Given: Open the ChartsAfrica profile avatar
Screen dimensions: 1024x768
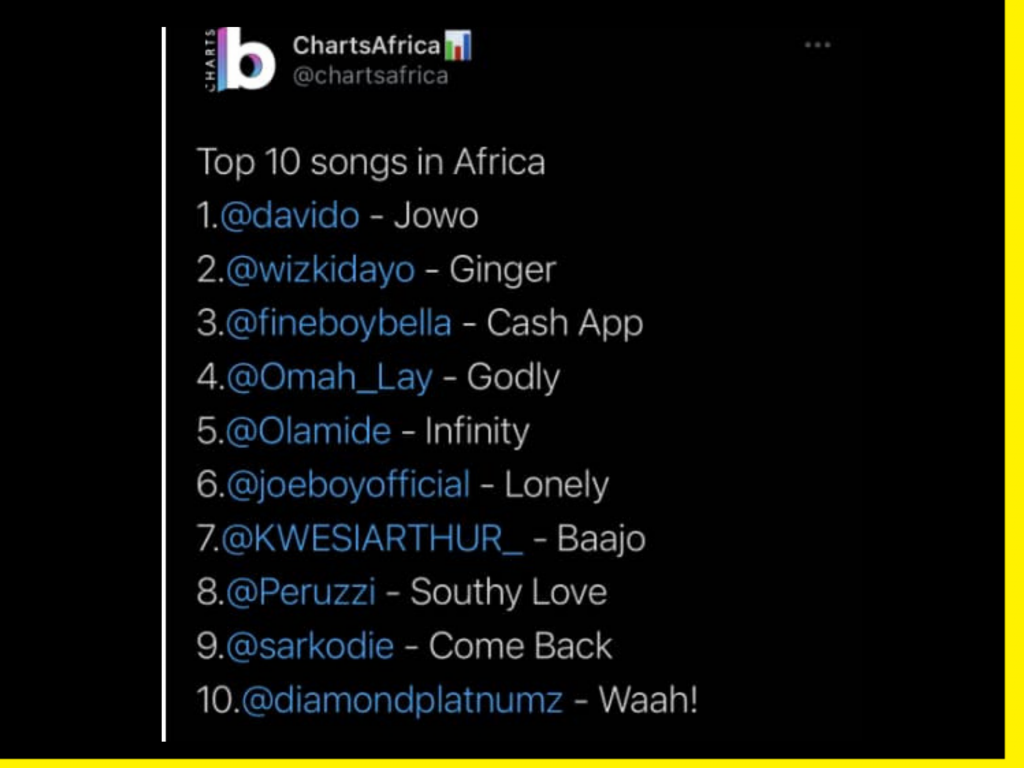Looking at the screenshot, I should pos(240,59).
